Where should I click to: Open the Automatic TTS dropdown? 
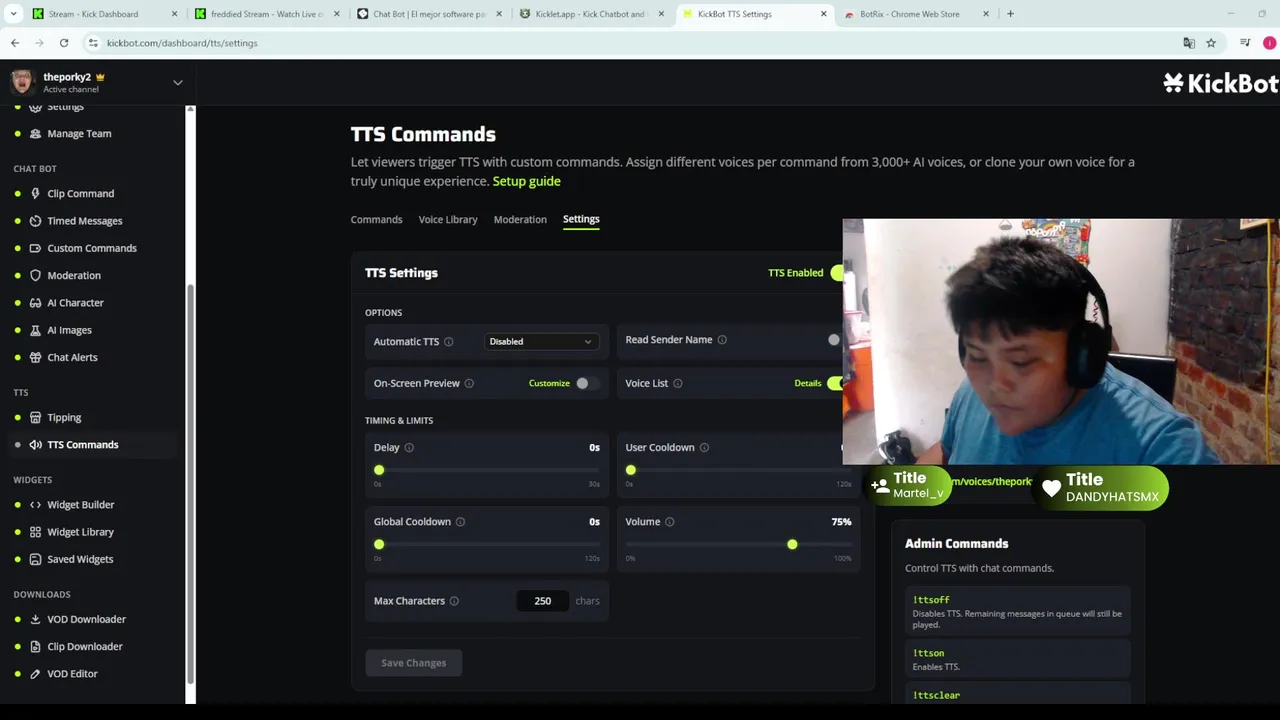point(541,342)
